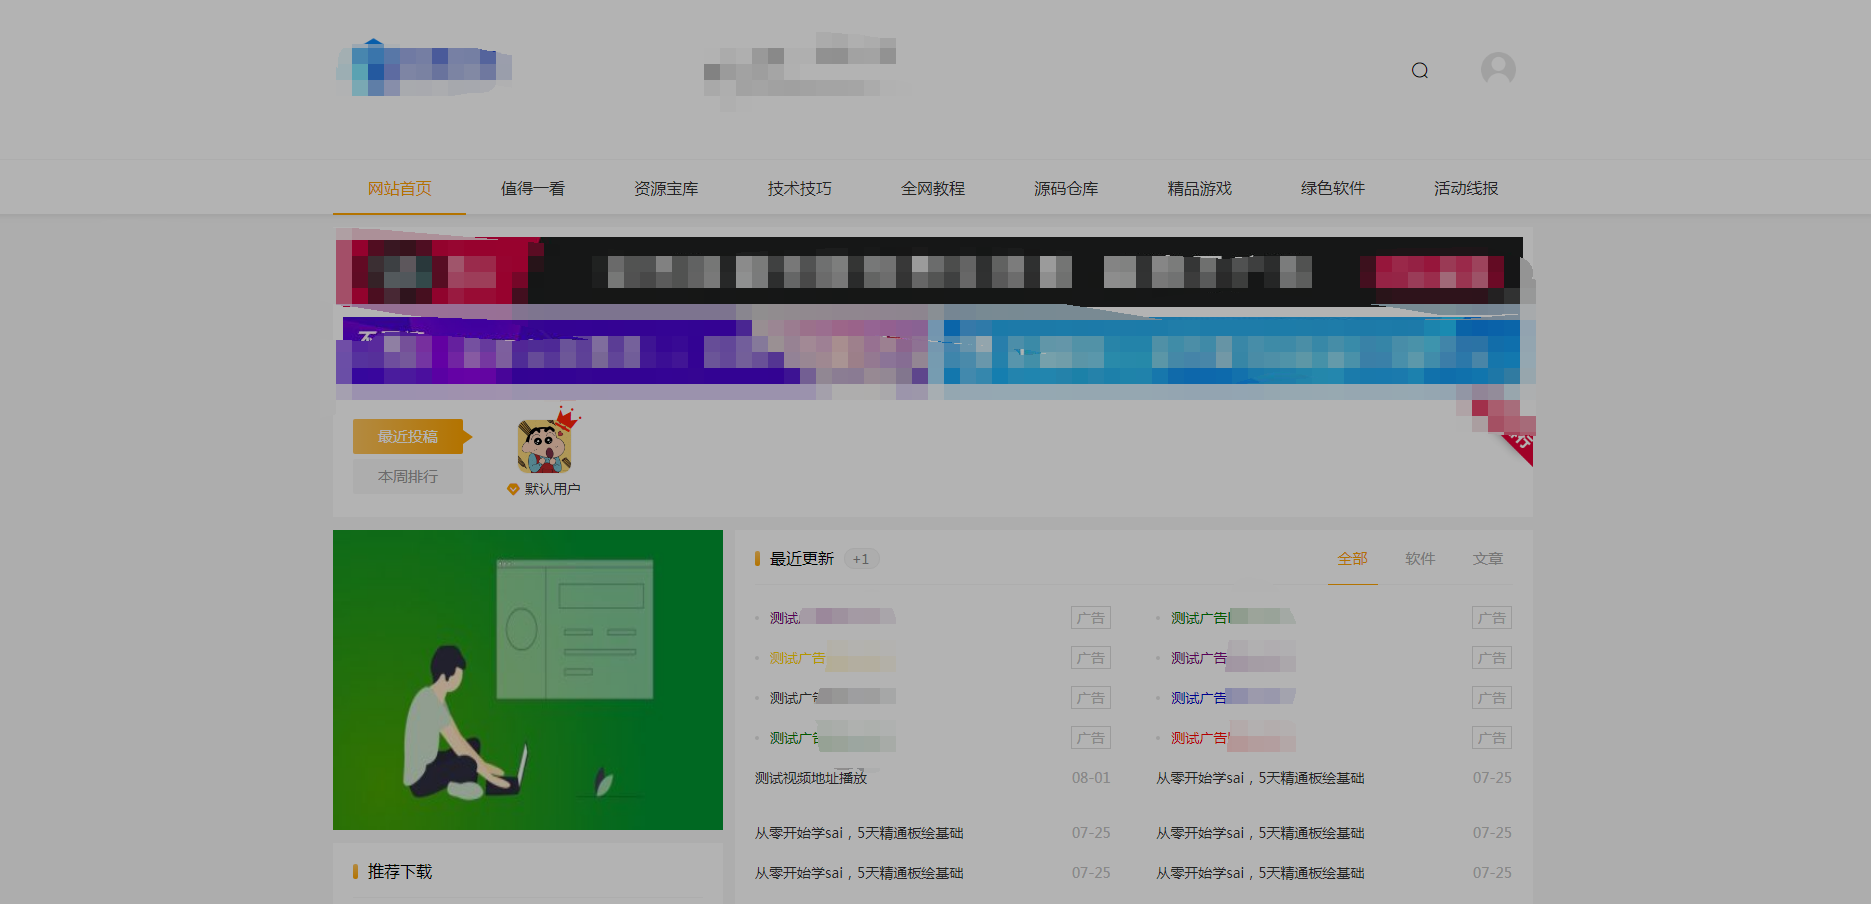The width and height of the screenshot is (1871, 904).
Task: Open the 网站首页 navigation tab
Action: point(399,188)
